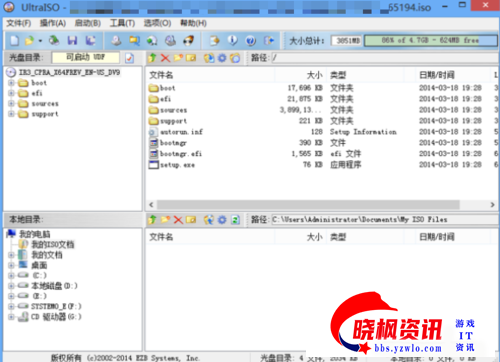The height and width of the screenshot is (362, 500).
Task: Click the Save floppy disk icon
Action: click(x=72, y=41)
